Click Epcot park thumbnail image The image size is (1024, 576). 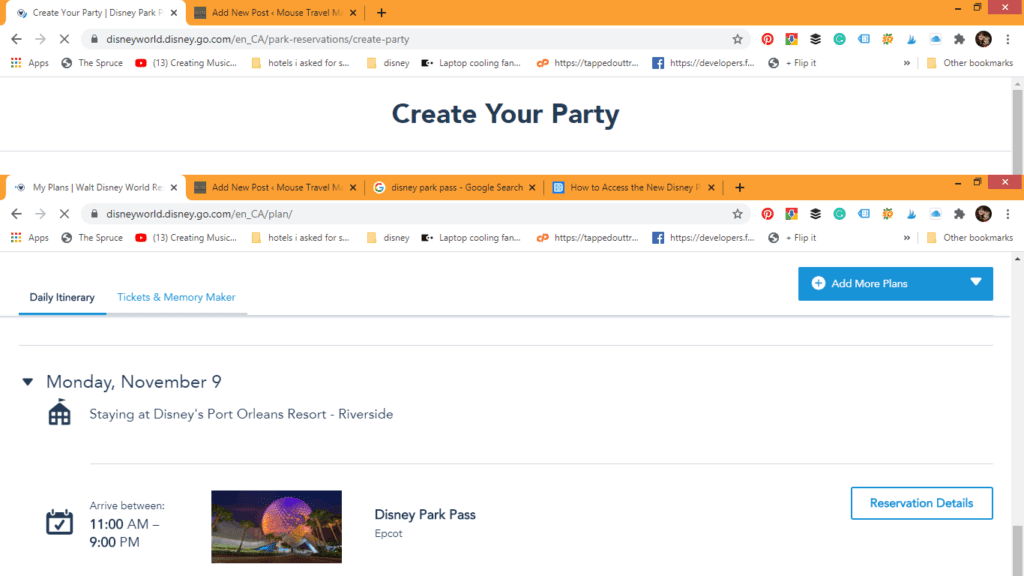276,526
